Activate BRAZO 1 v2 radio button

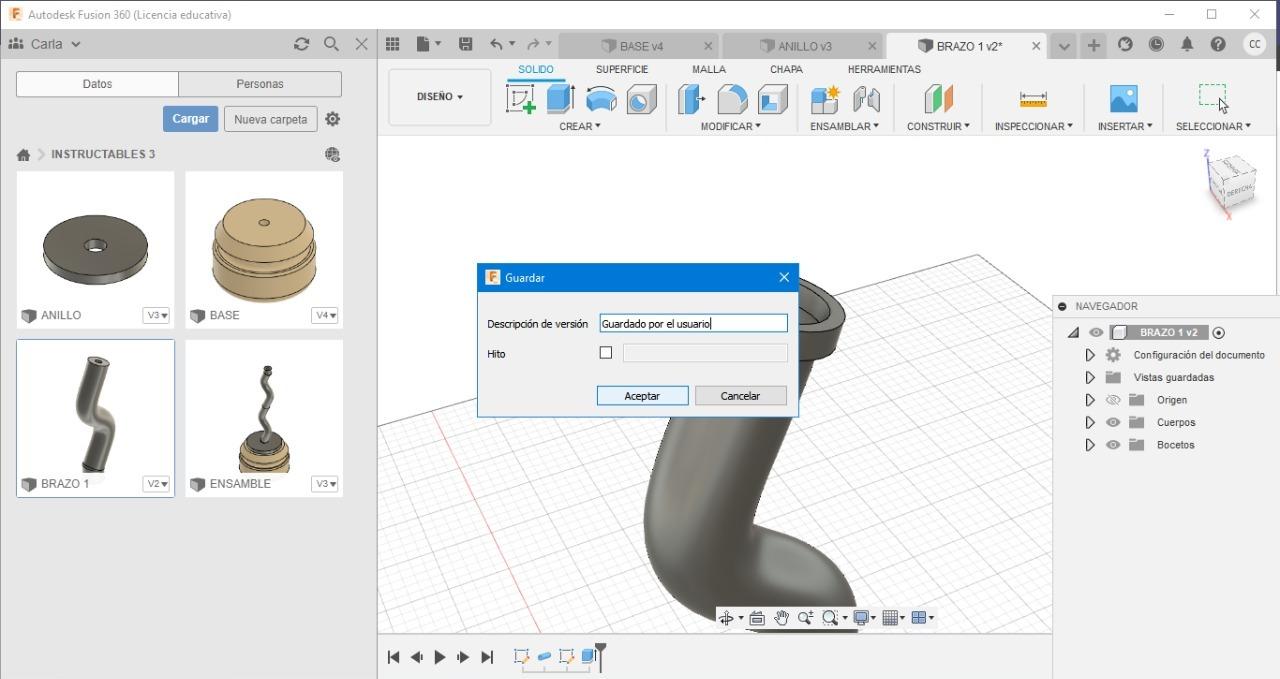1219,333
